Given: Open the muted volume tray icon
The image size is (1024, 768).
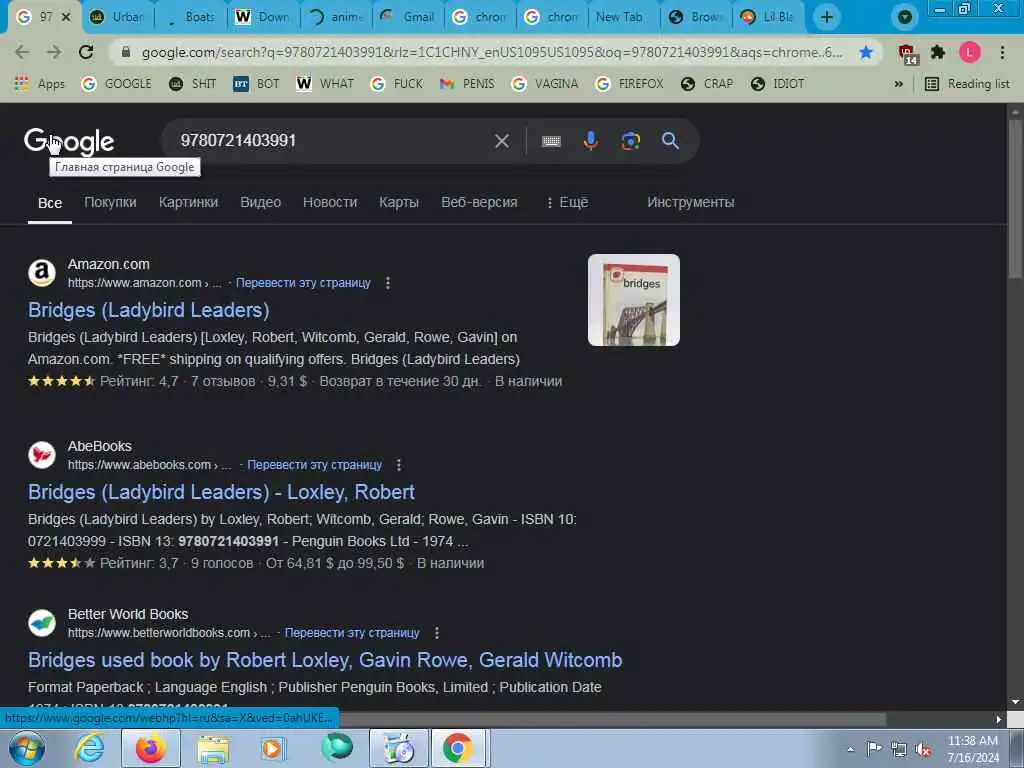Looking at the screenshot, I should click(x=923, y=750).
